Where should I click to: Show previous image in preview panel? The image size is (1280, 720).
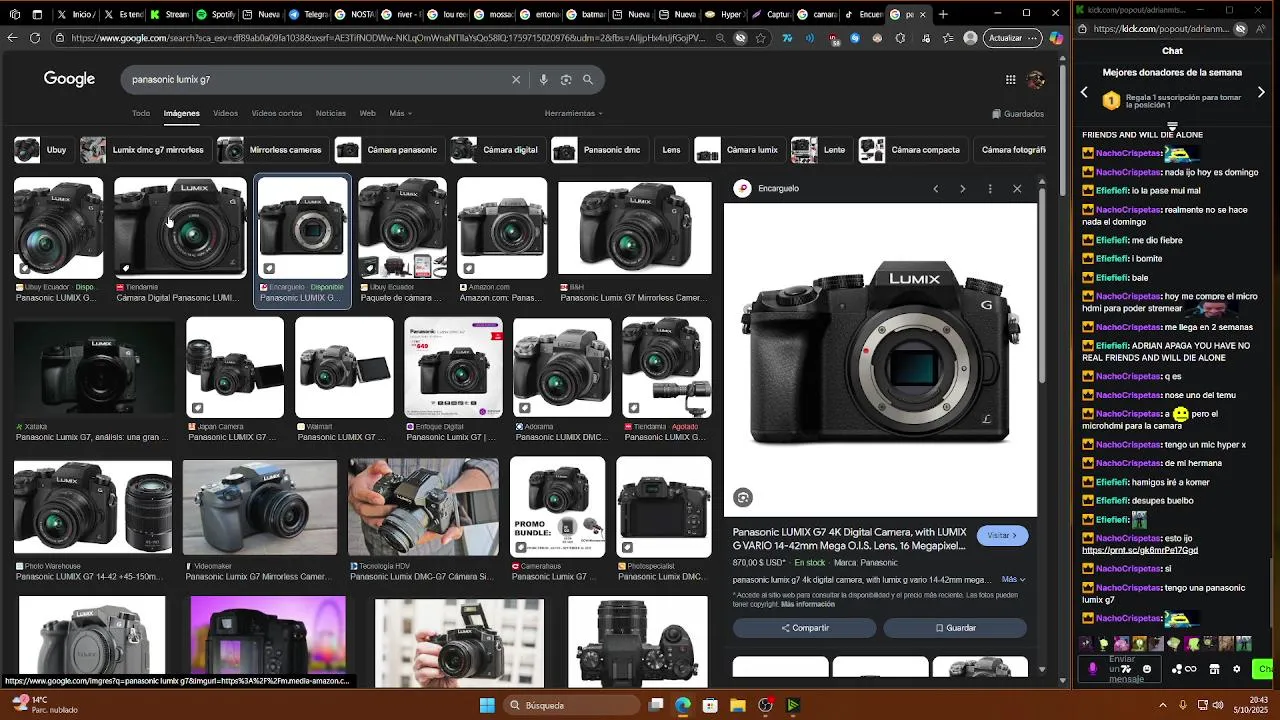936,188
